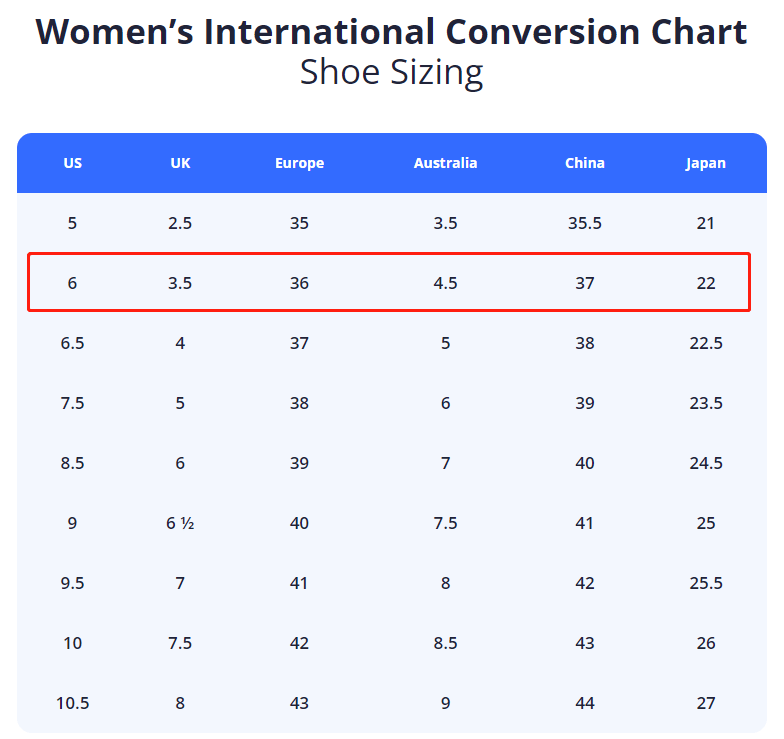
Task: Click the US column header
Action: (72, 163)
